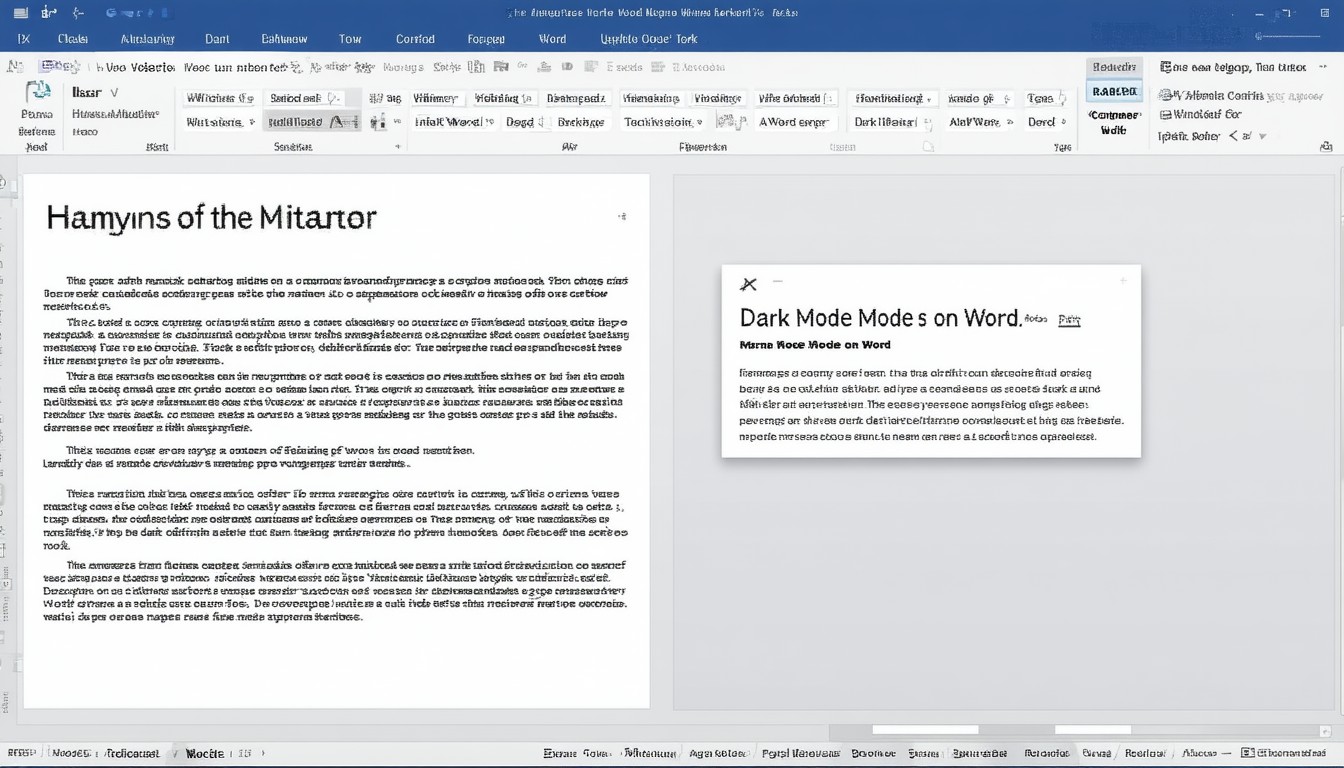Open the 'Word' ribbon tab

point(552,39)
